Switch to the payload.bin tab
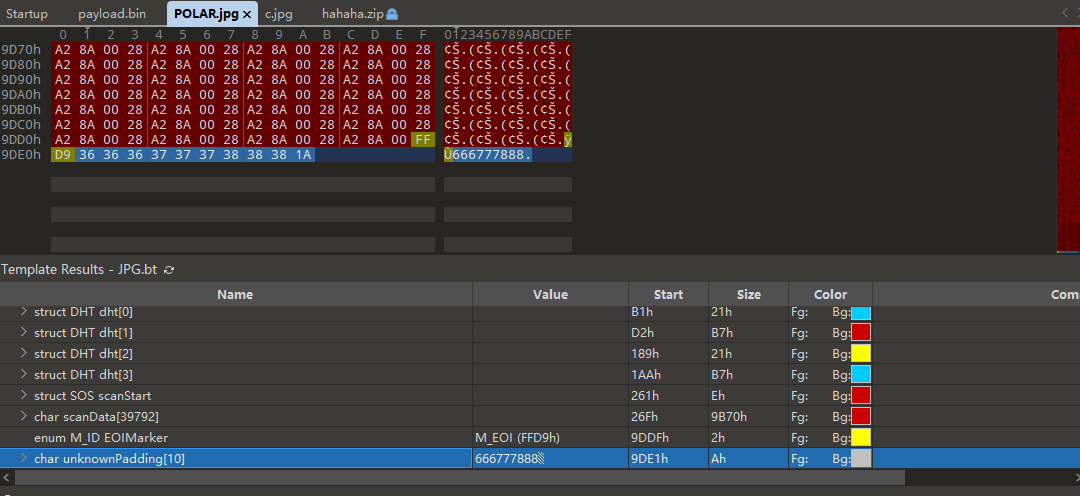 [111, 14]
